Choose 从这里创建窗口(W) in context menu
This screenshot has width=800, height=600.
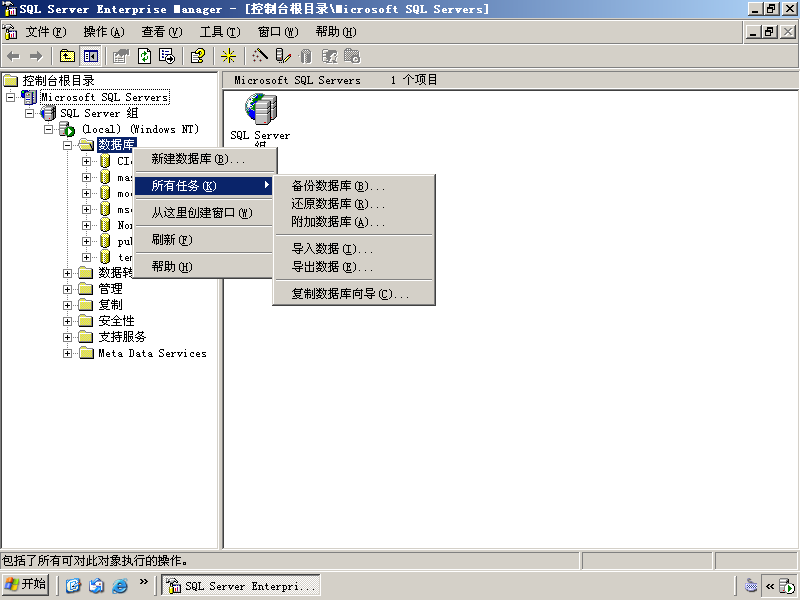tap(205, 213)
